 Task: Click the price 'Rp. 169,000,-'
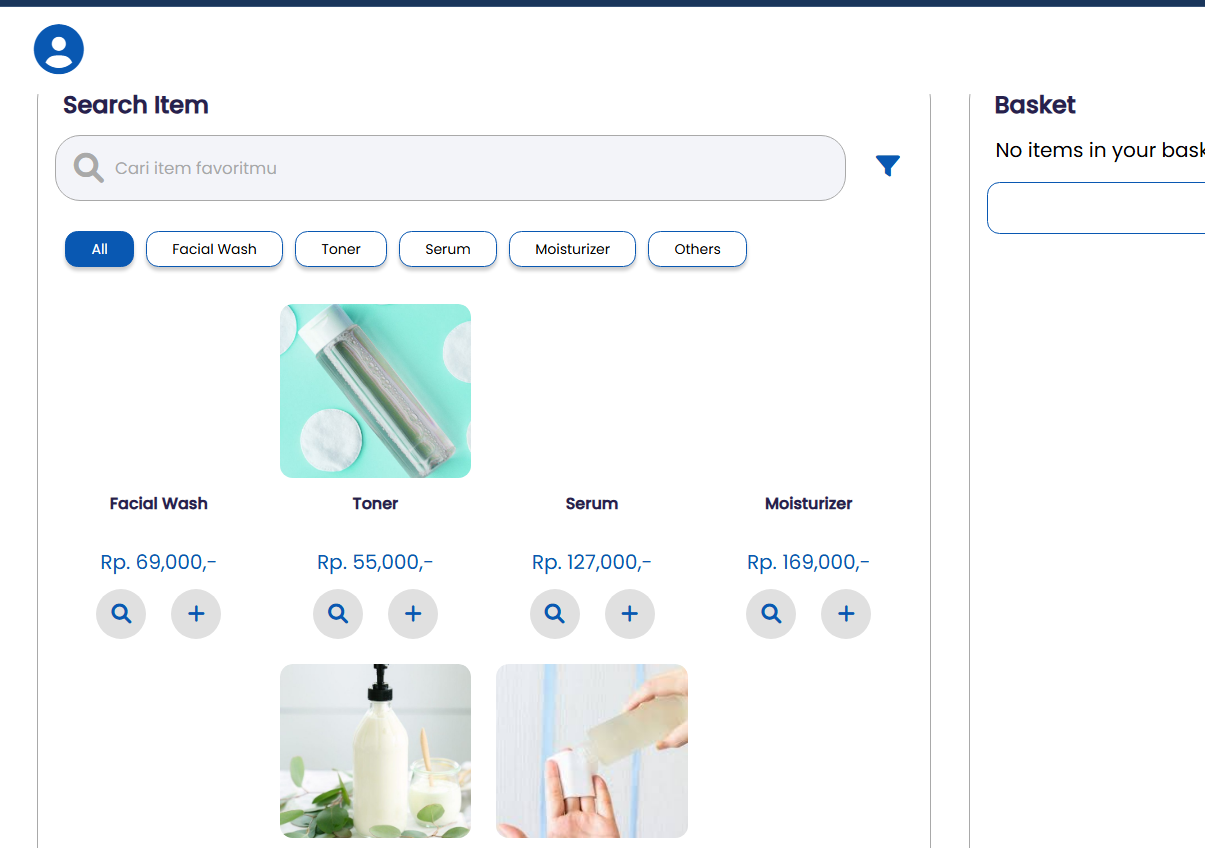pyautogui.click(x=808, y=562)
